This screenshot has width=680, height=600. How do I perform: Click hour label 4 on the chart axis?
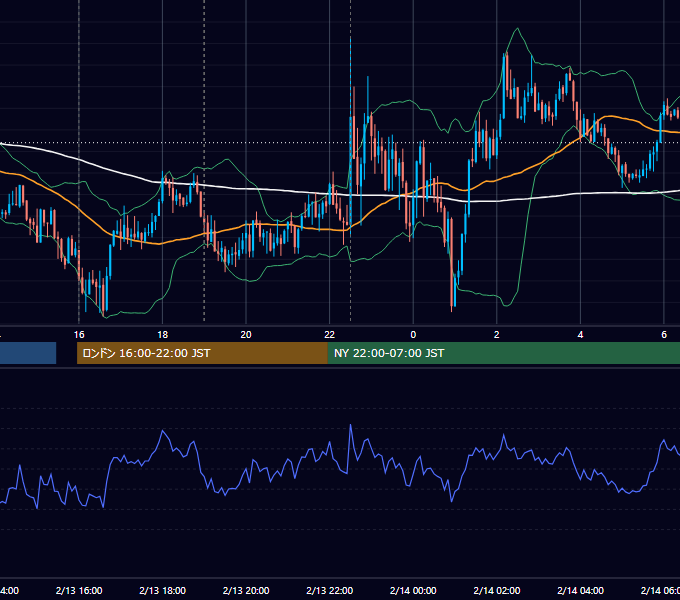point(580,335)
